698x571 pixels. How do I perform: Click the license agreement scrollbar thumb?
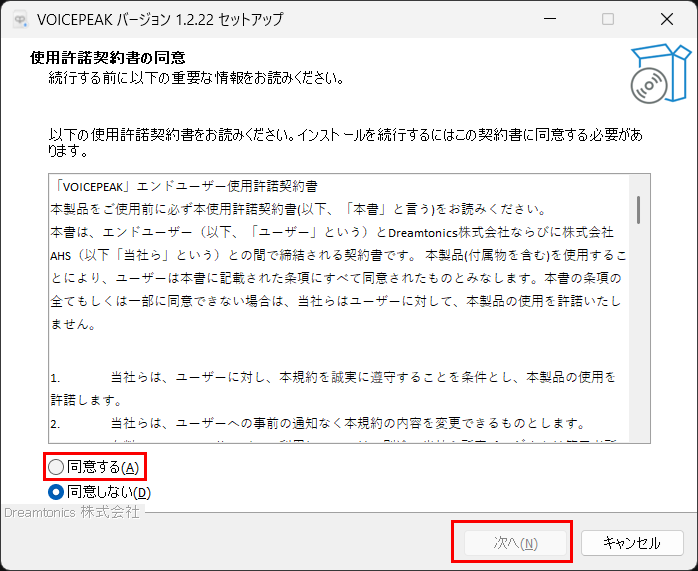coord(639,210)
